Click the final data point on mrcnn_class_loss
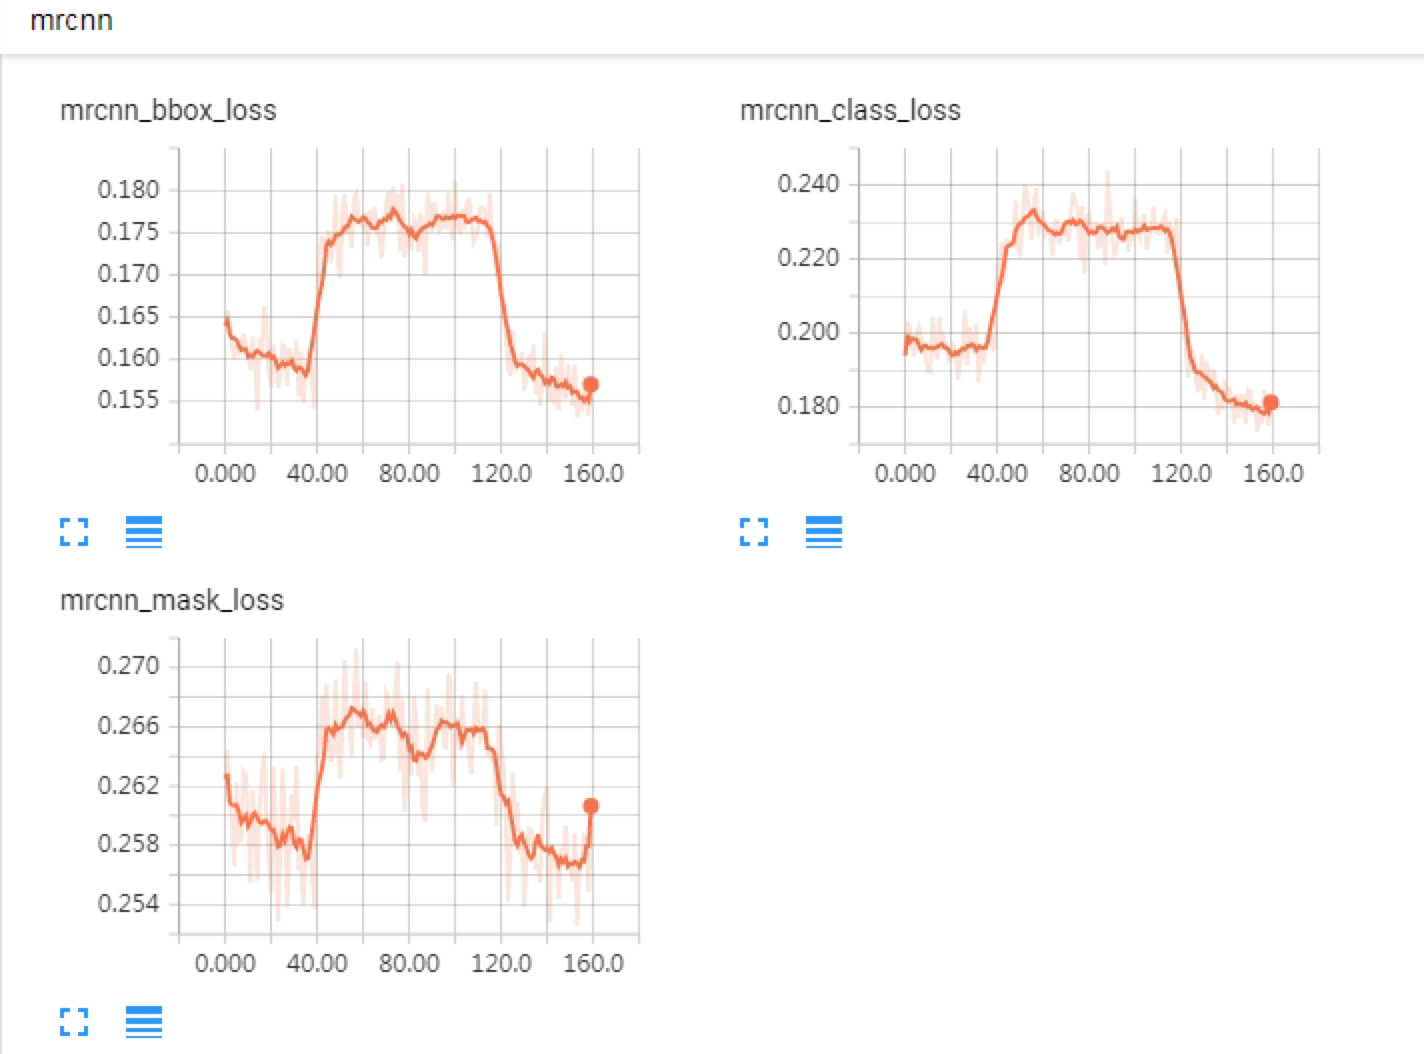 point(1270,401)
